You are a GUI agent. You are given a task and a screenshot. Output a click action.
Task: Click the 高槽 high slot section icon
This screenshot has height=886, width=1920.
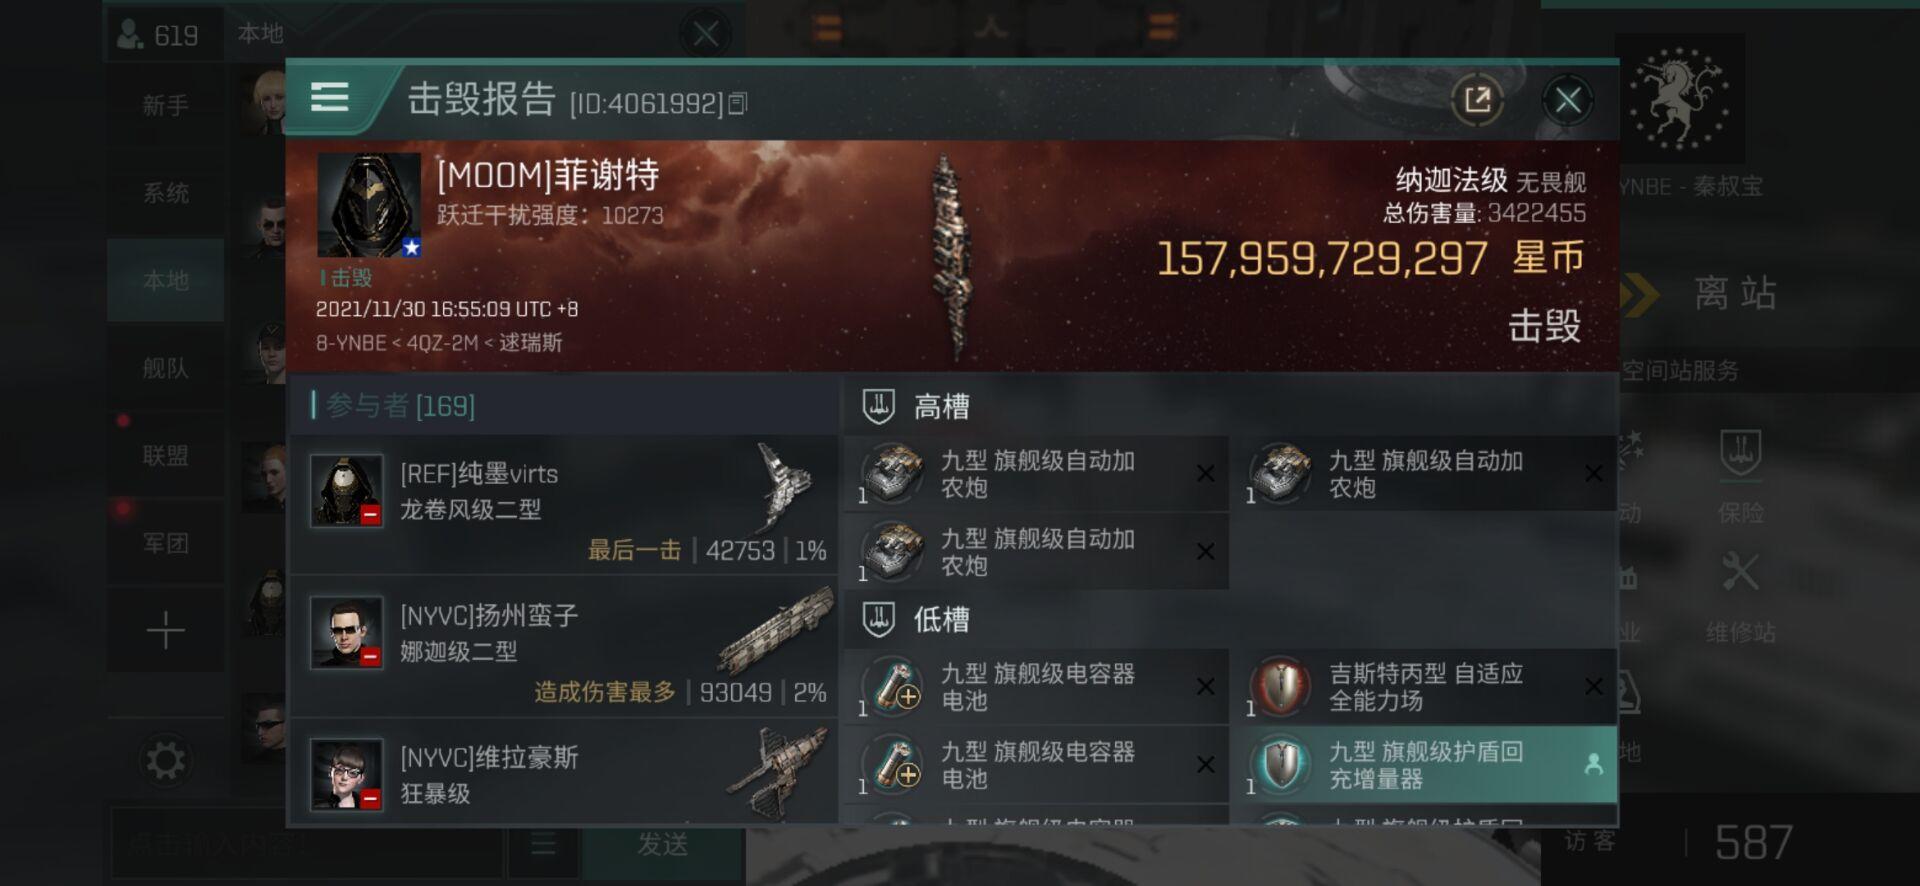tap(878, 406)
